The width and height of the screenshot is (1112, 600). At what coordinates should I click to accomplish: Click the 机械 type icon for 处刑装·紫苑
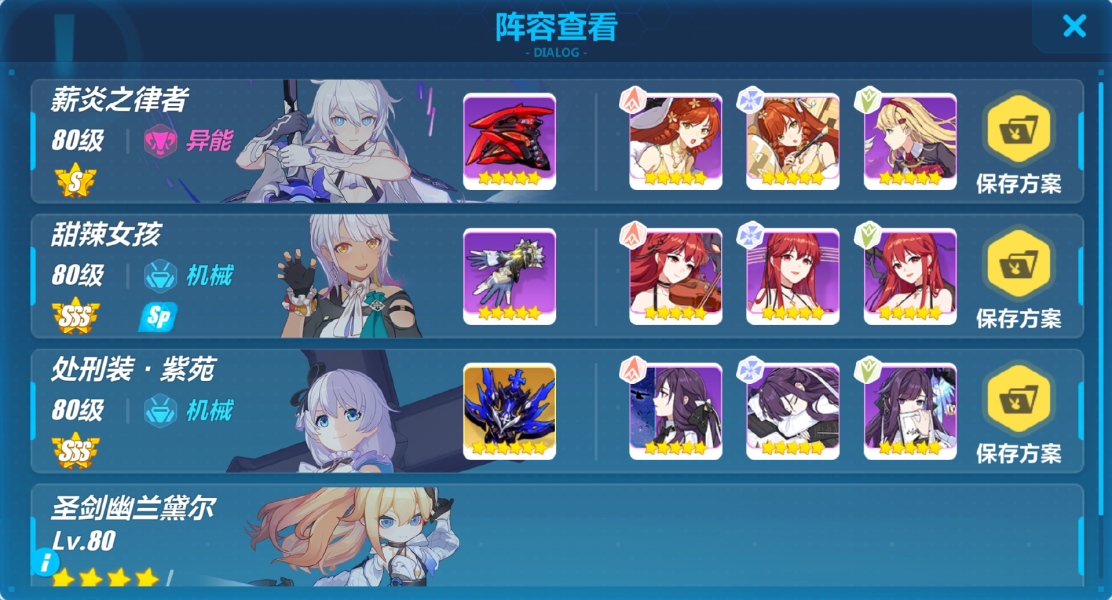click(160, 411)
